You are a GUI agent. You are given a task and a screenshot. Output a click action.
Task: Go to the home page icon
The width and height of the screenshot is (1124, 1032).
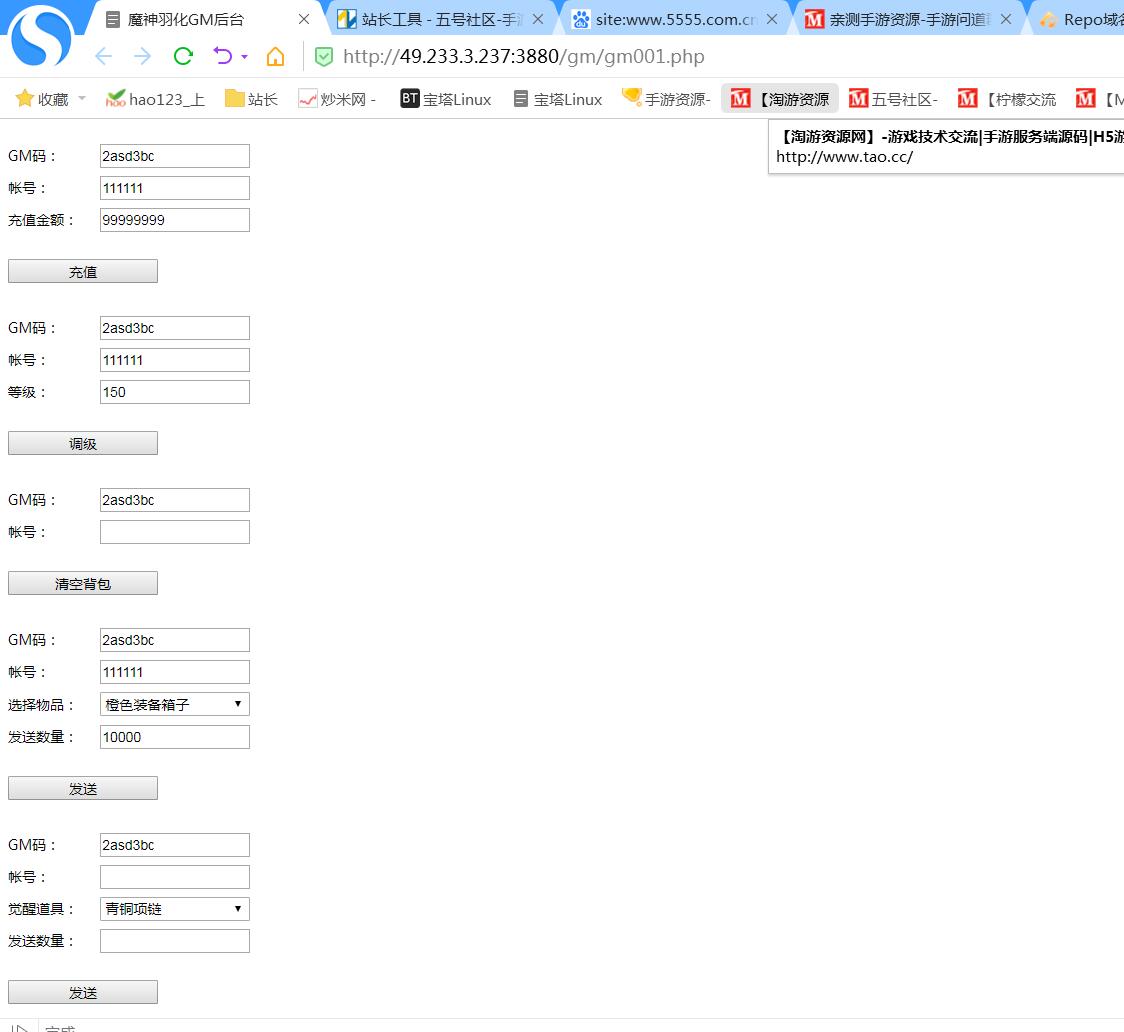pyautogui.click(x=275, y=56)
